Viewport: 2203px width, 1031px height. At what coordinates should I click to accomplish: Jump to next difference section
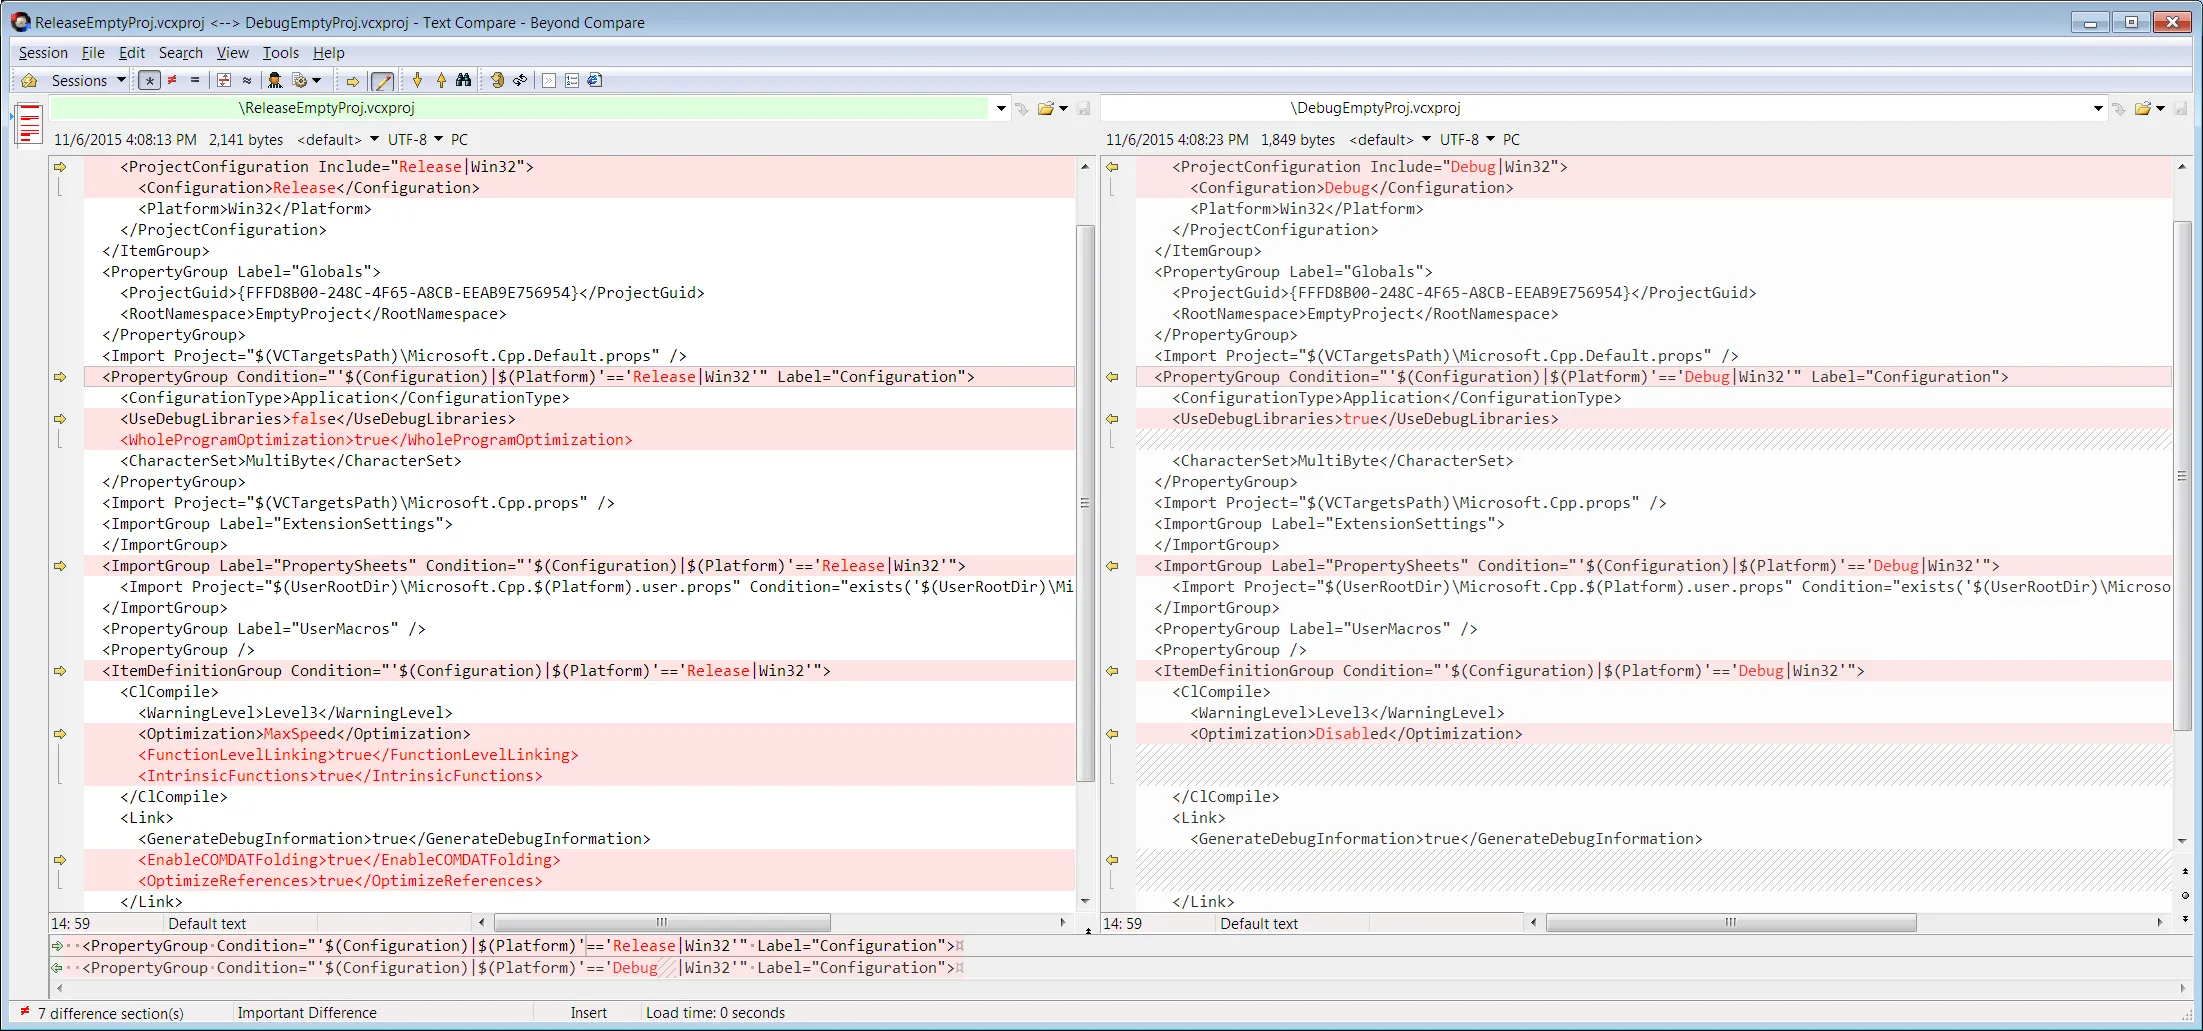tap(417, 80)
